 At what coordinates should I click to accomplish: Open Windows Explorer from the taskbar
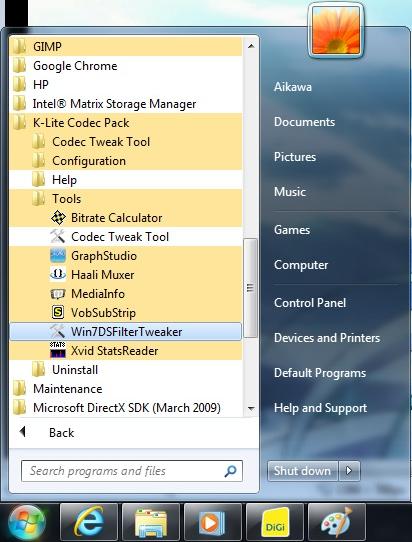point(151,522)
